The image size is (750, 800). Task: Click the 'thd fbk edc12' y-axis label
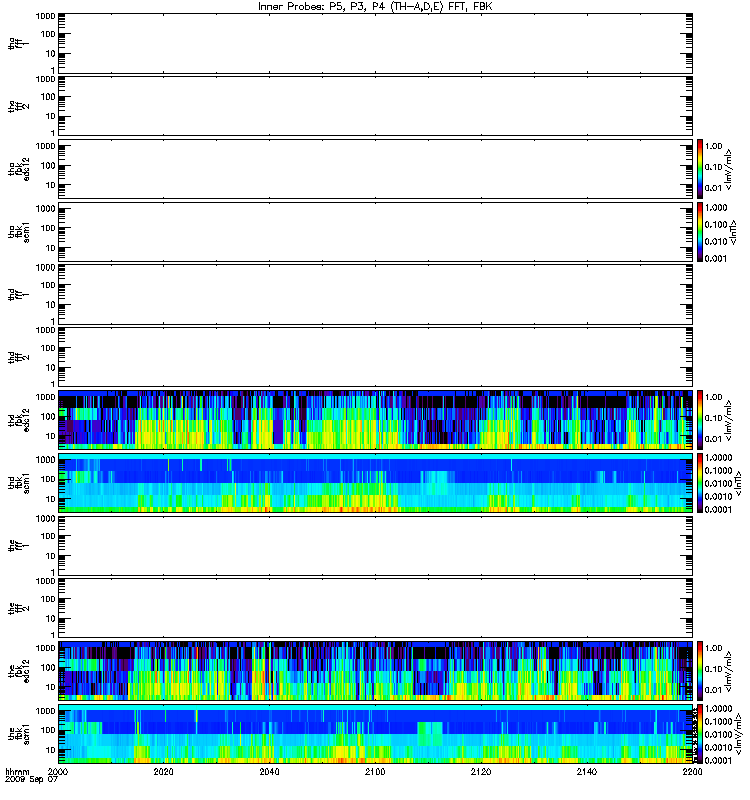click(18, 420)
